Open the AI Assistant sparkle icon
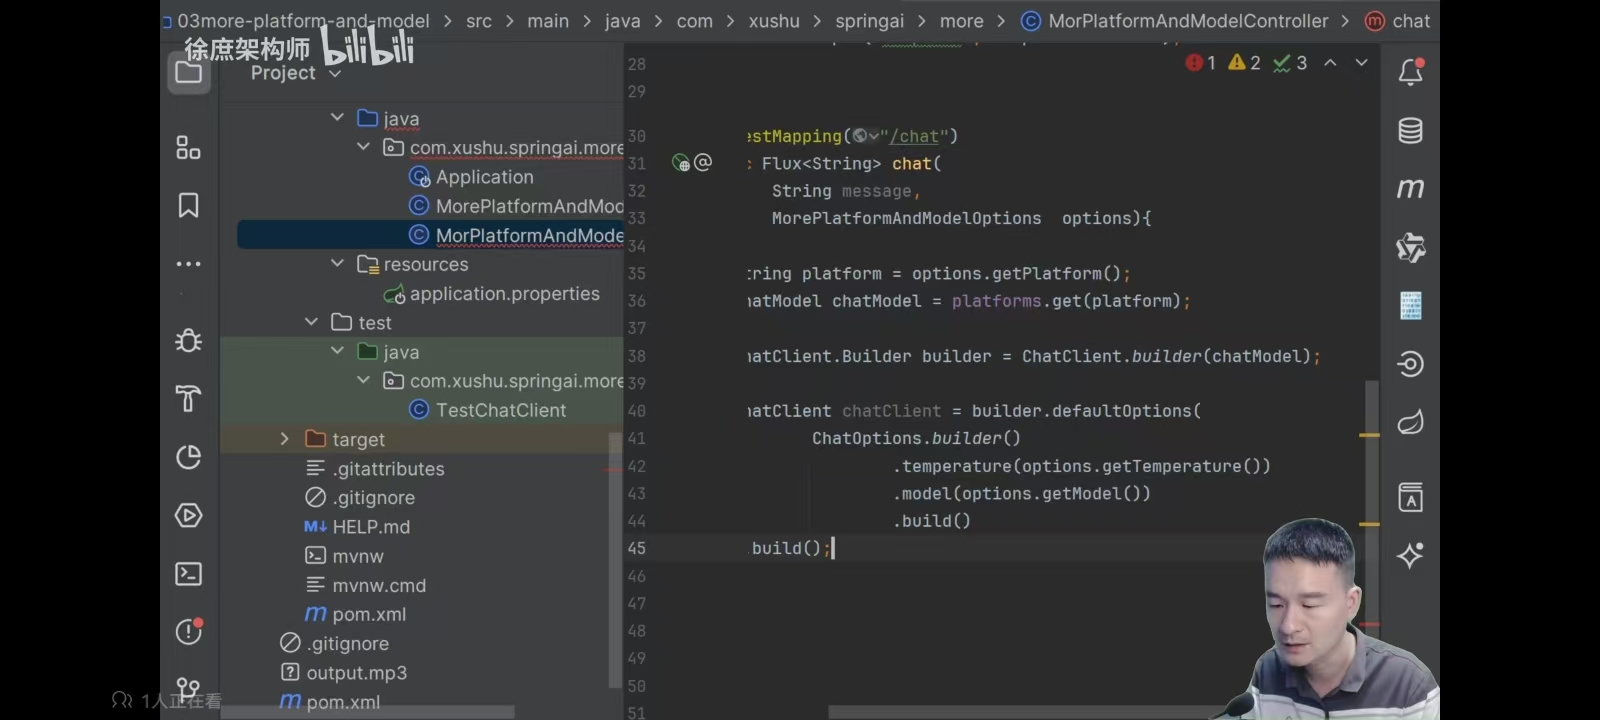 pos(1410,556)
